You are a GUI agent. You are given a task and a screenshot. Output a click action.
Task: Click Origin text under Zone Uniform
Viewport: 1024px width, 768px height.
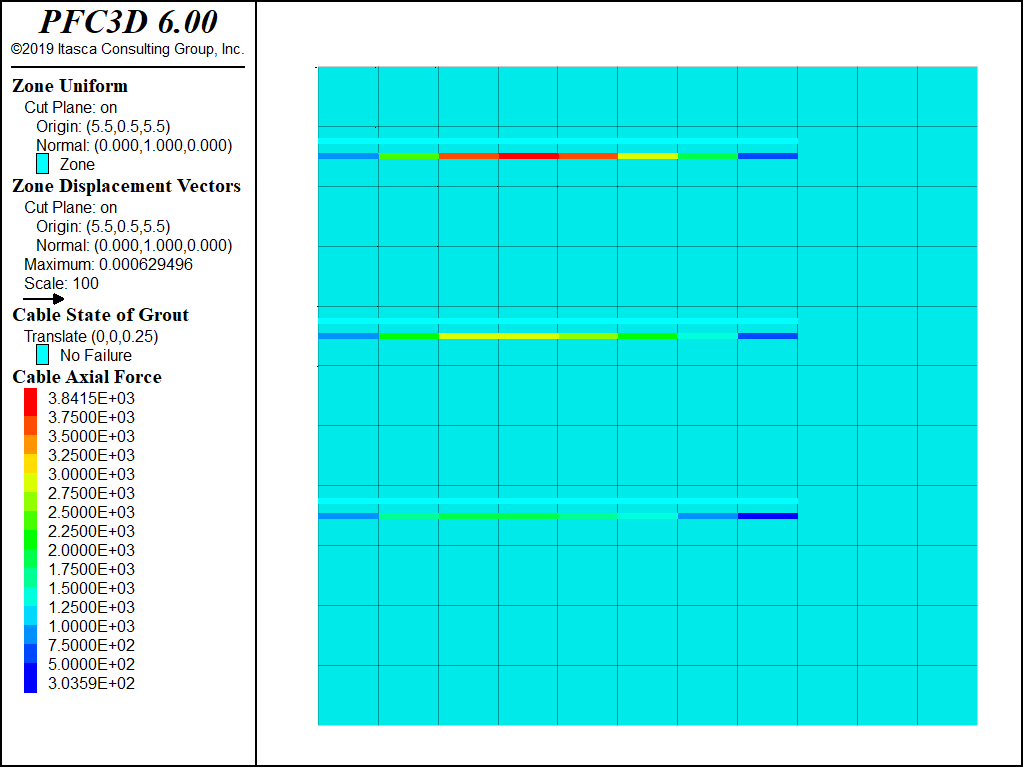(103, 127)
